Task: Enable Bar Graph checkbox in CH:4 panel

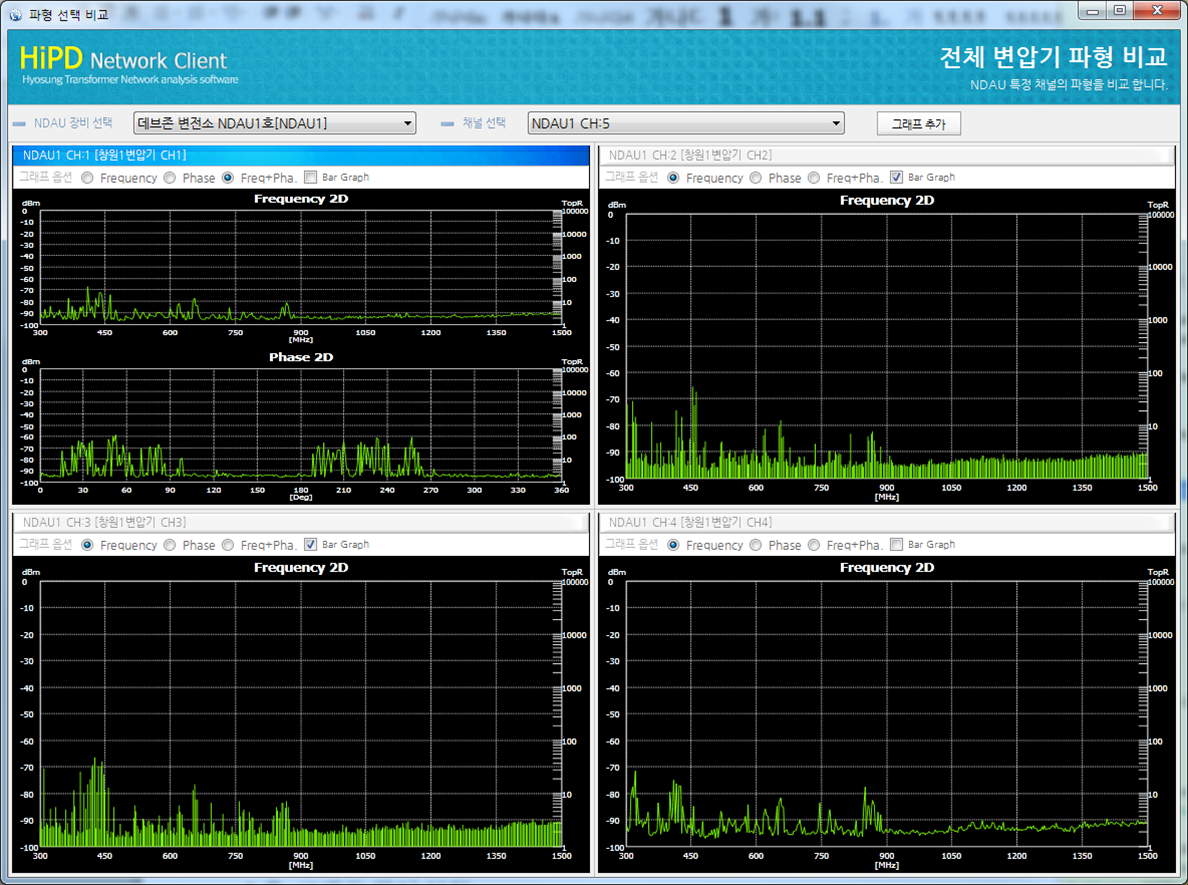Action: 896,544
